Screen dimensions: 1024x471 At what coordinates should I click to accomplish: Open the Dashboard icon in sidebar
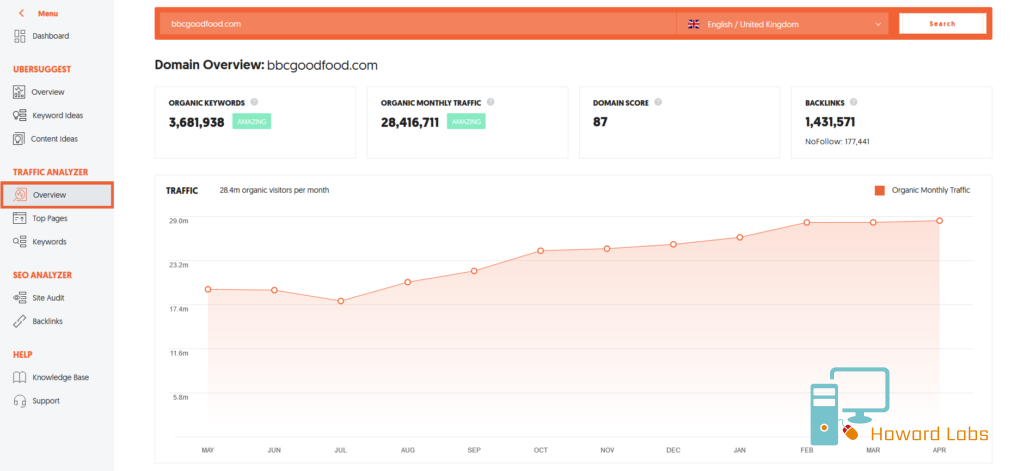tap(20, 36)
